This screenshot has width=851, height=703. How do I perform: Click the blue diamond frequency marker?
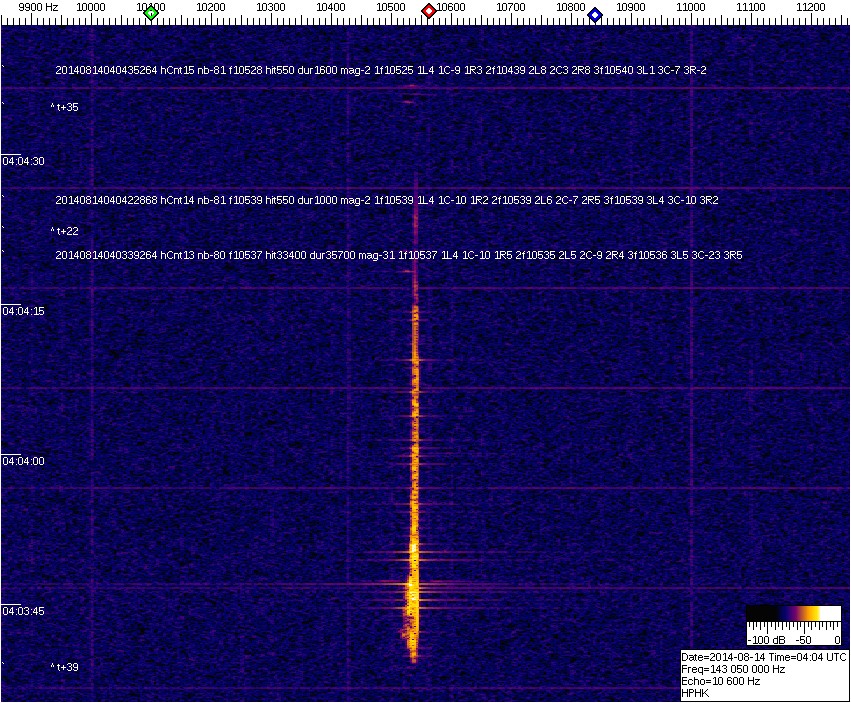[x=595, y=15]
